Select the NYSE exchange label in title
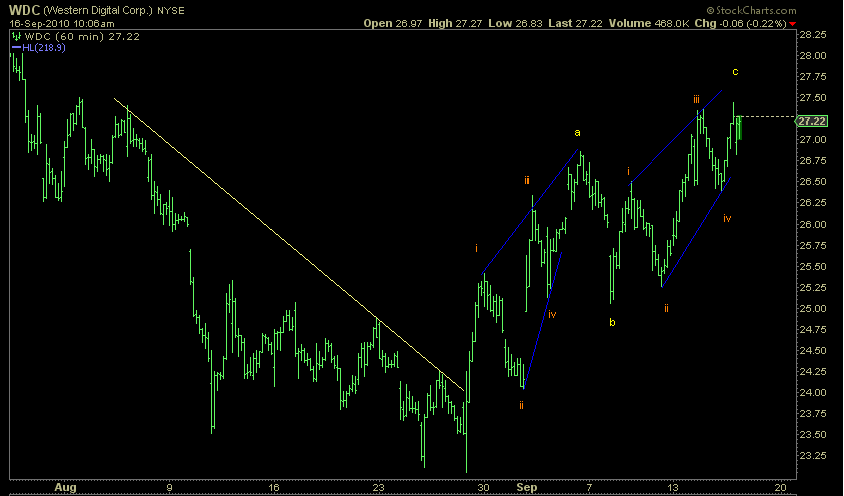The height and width of the screenshot is (496, 844). click(171, 10)
